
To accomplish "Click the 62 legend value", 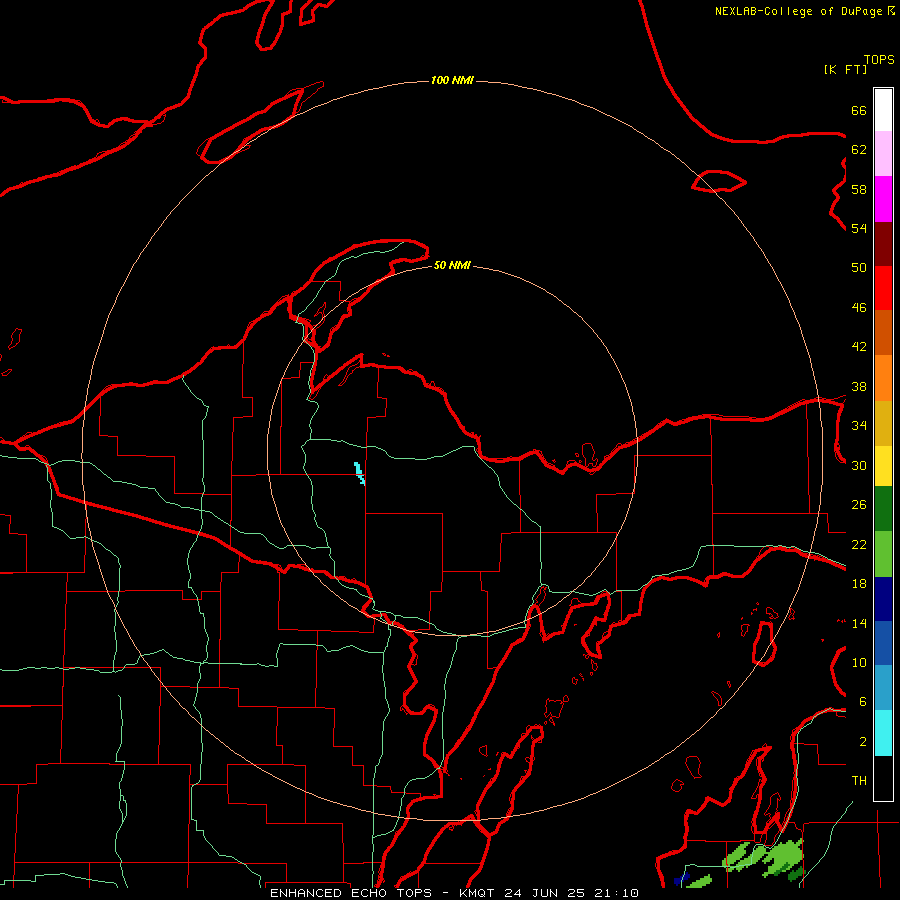I will coord(859,150).
